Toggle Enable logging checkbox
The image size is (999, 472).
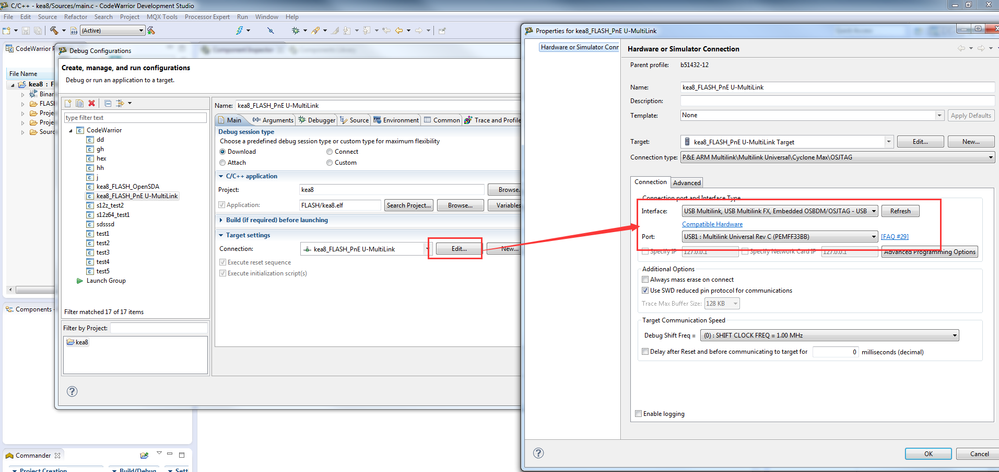639,414
